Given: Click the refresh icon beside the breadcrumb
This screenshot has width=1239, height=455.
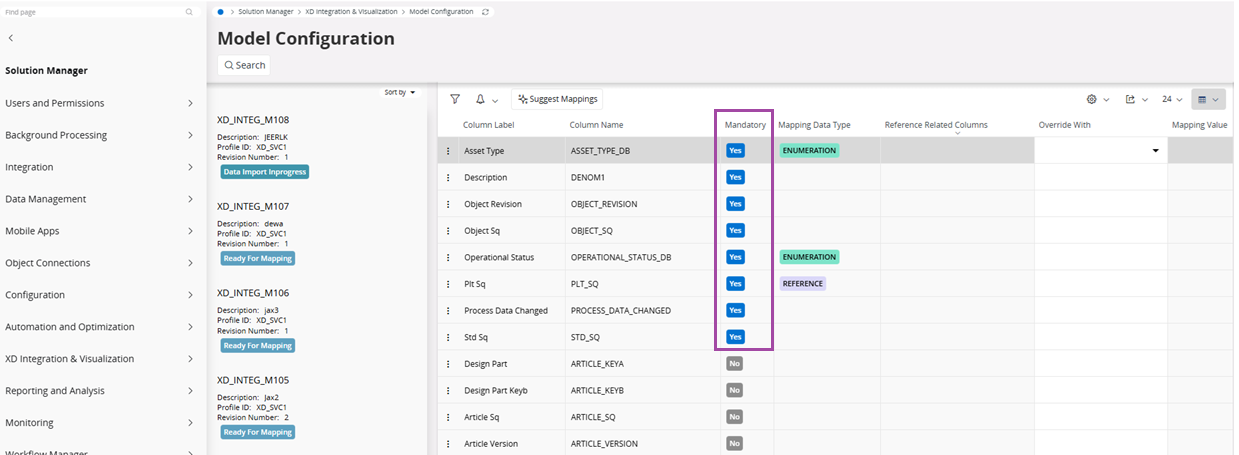Looking at the screenshot, I should point(486,12).
